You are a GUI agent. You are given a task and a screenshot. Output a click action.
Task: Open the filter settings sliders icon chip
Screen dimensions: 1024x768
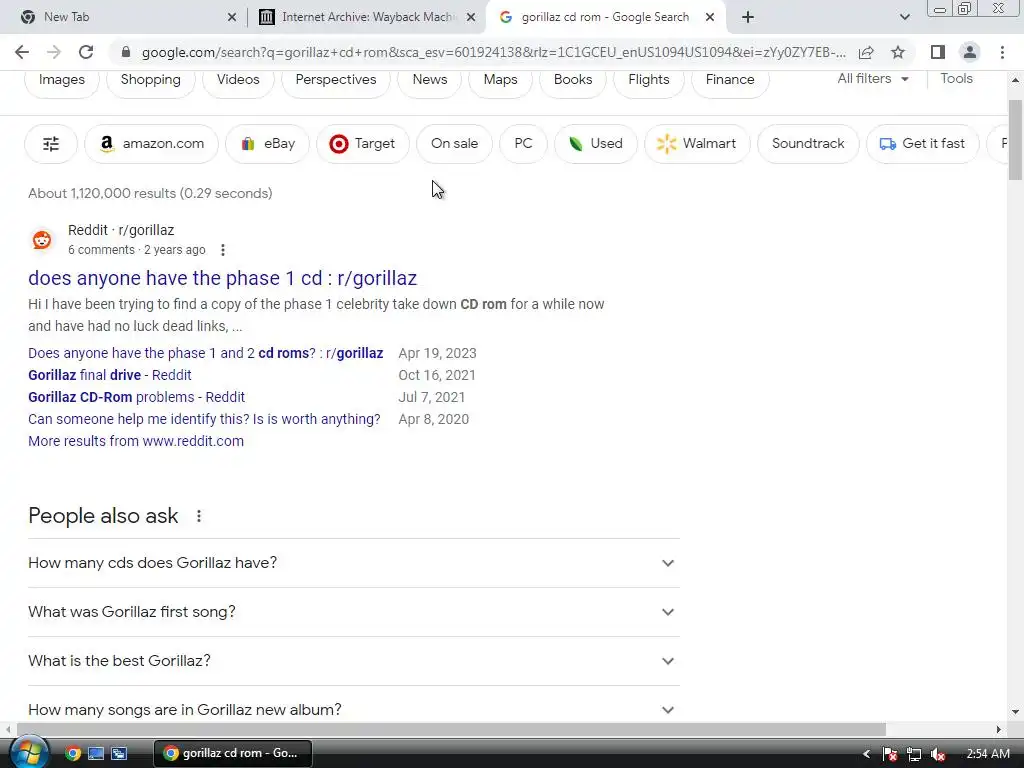pyautogui.click(x=51, y=144)
